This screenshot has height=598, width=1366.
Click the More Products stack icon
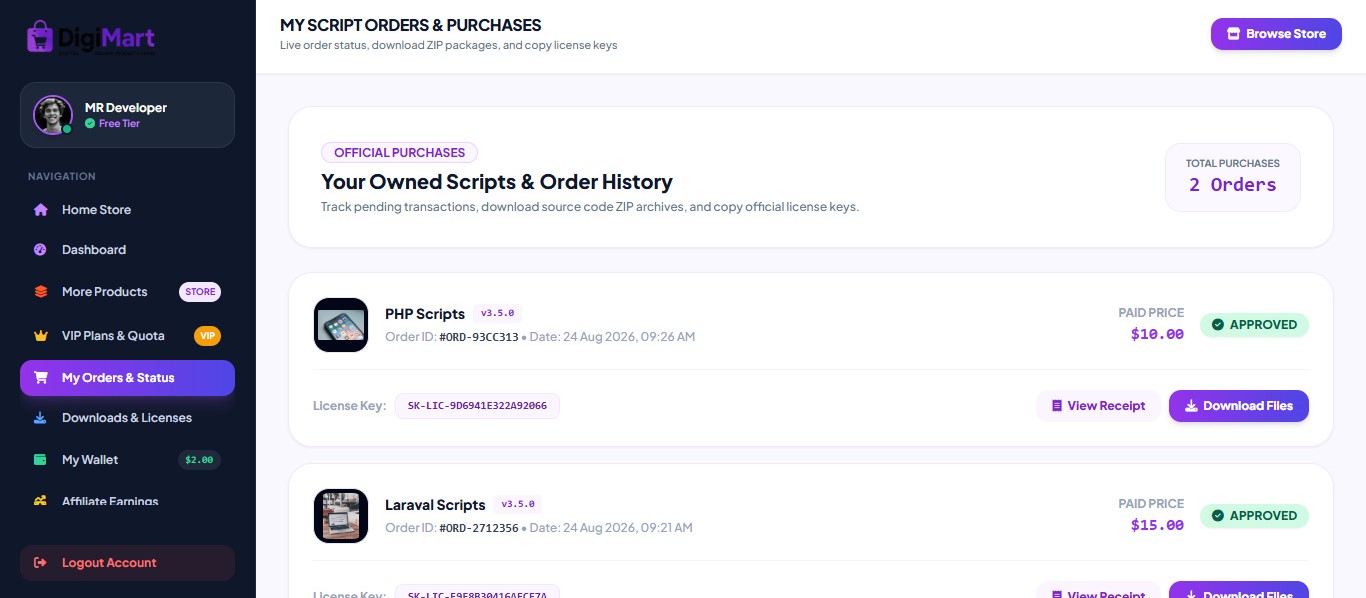pos(41,292)
